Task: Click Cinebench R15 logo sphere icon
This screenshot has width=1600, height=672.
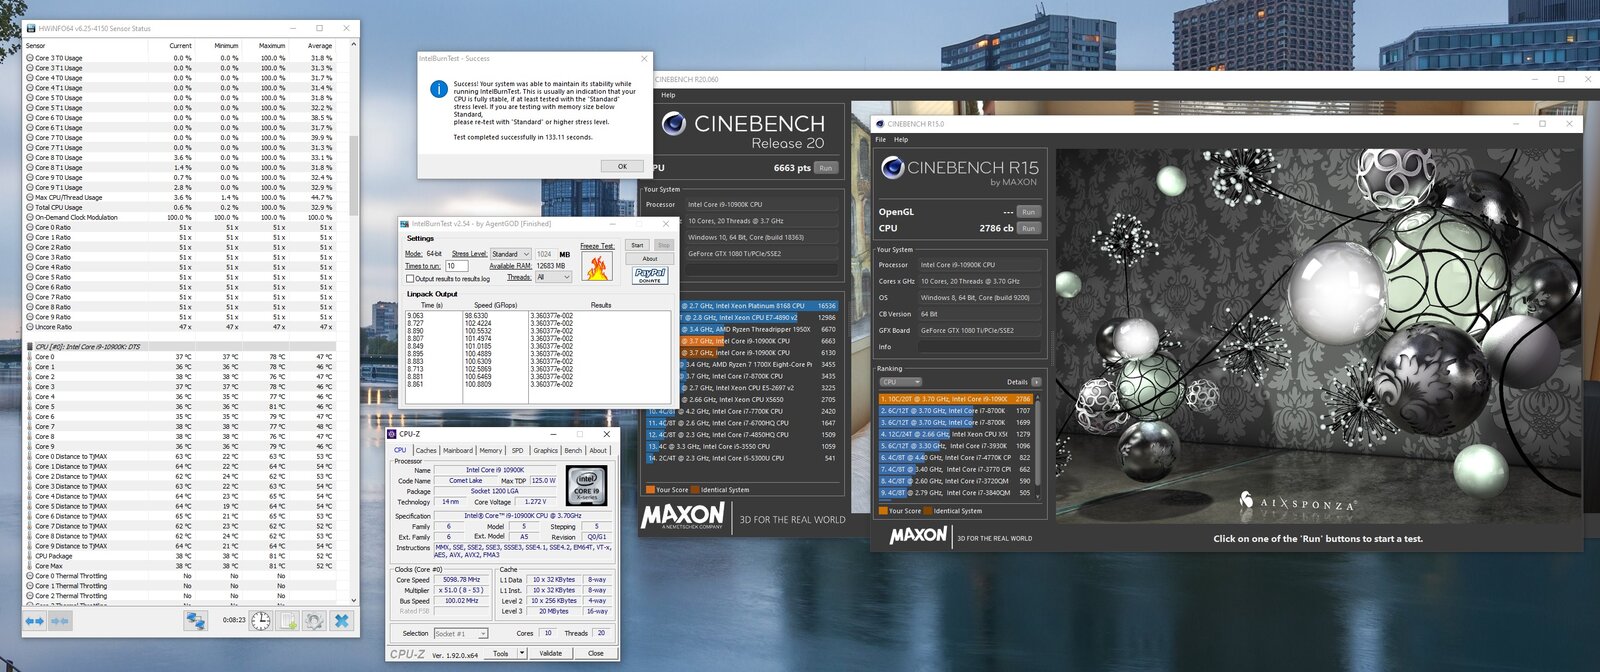Action: click(892, 168)
